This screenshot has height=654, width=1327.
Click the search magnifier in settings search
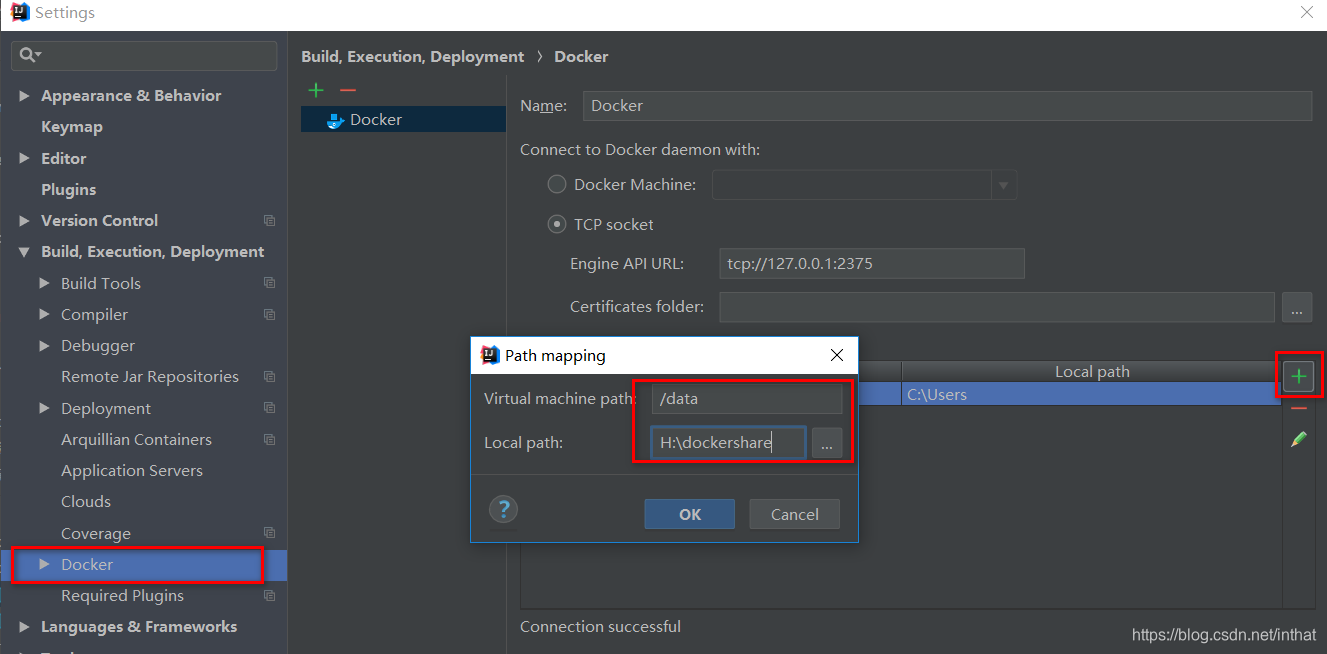(x=29, y=55)
